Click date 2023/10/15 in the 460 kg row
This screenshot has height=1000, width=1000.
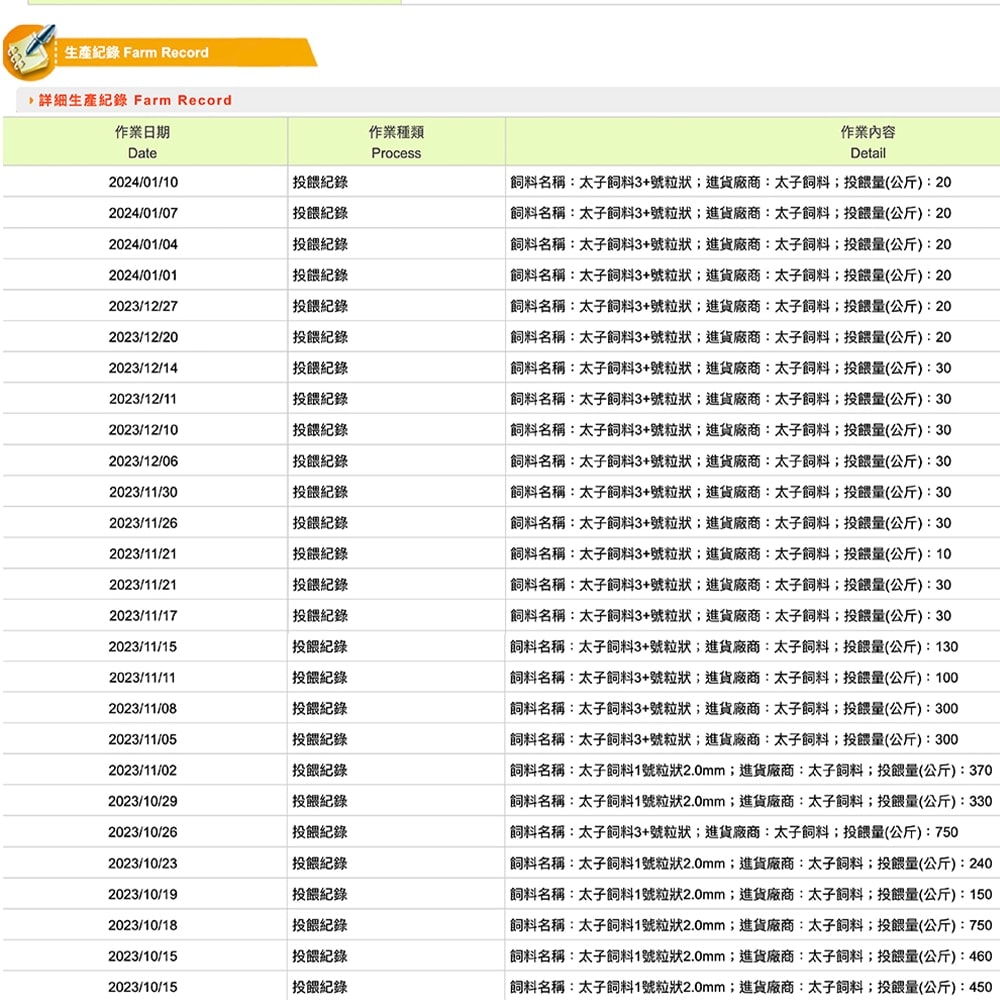coord(143,957)
